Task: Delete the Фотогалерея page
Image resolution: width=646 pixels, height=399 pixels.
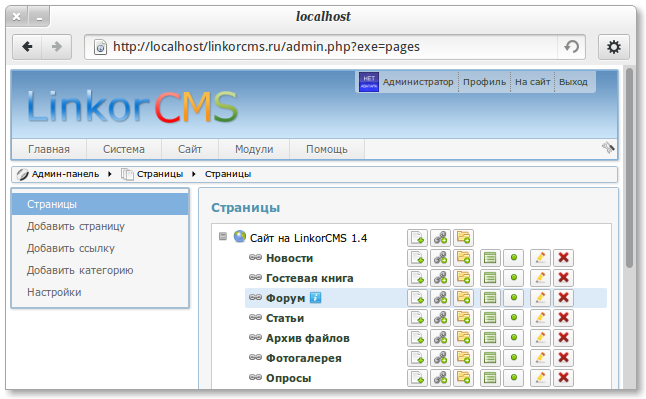Action: click(x=563, y=358)
